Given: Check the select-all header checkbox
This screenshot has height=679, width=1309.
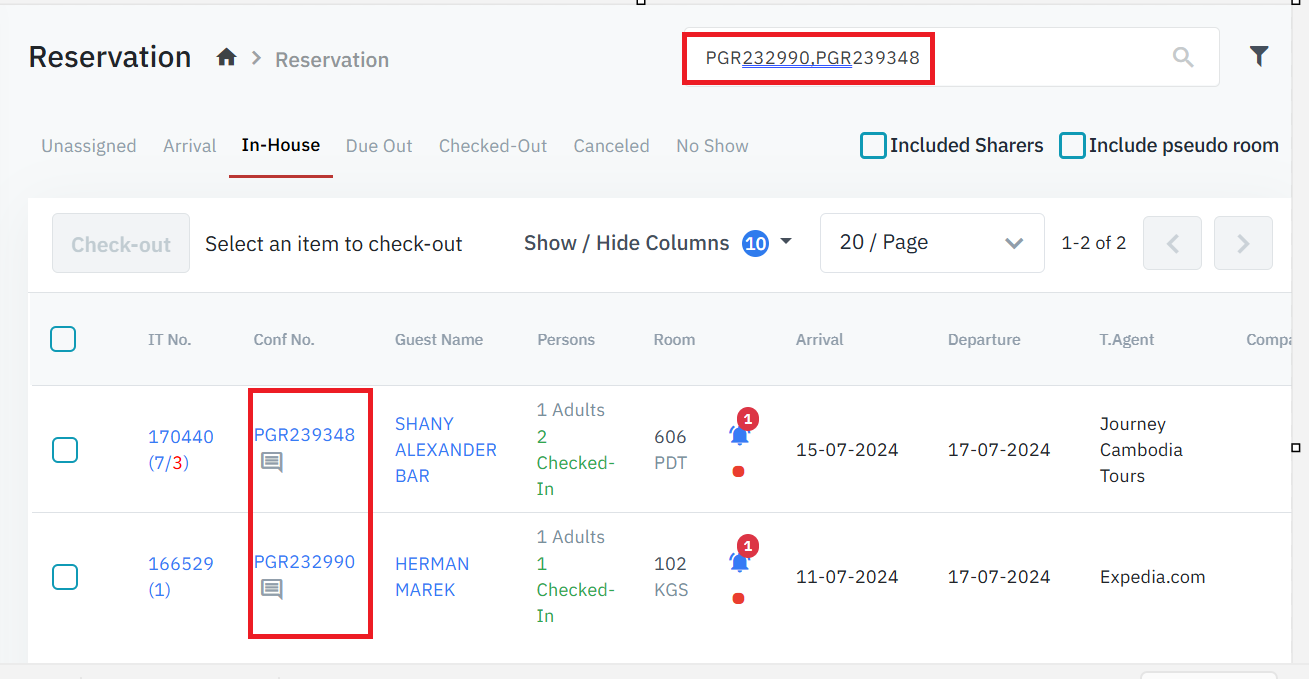Looking at the screenshot, I should tap(63, 340).
